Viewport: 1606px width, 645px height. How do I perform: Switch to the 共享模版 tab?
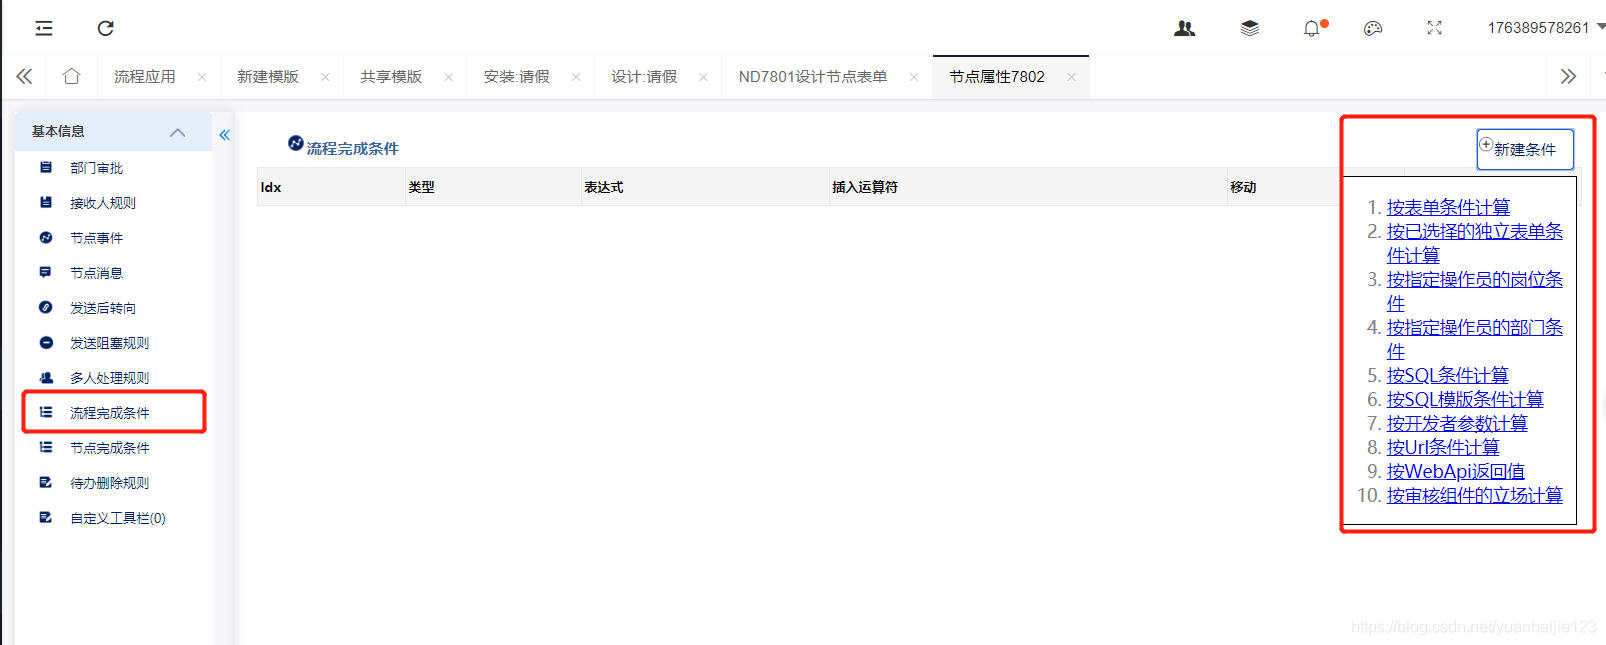pyautogui.click(x=391, y=77)
